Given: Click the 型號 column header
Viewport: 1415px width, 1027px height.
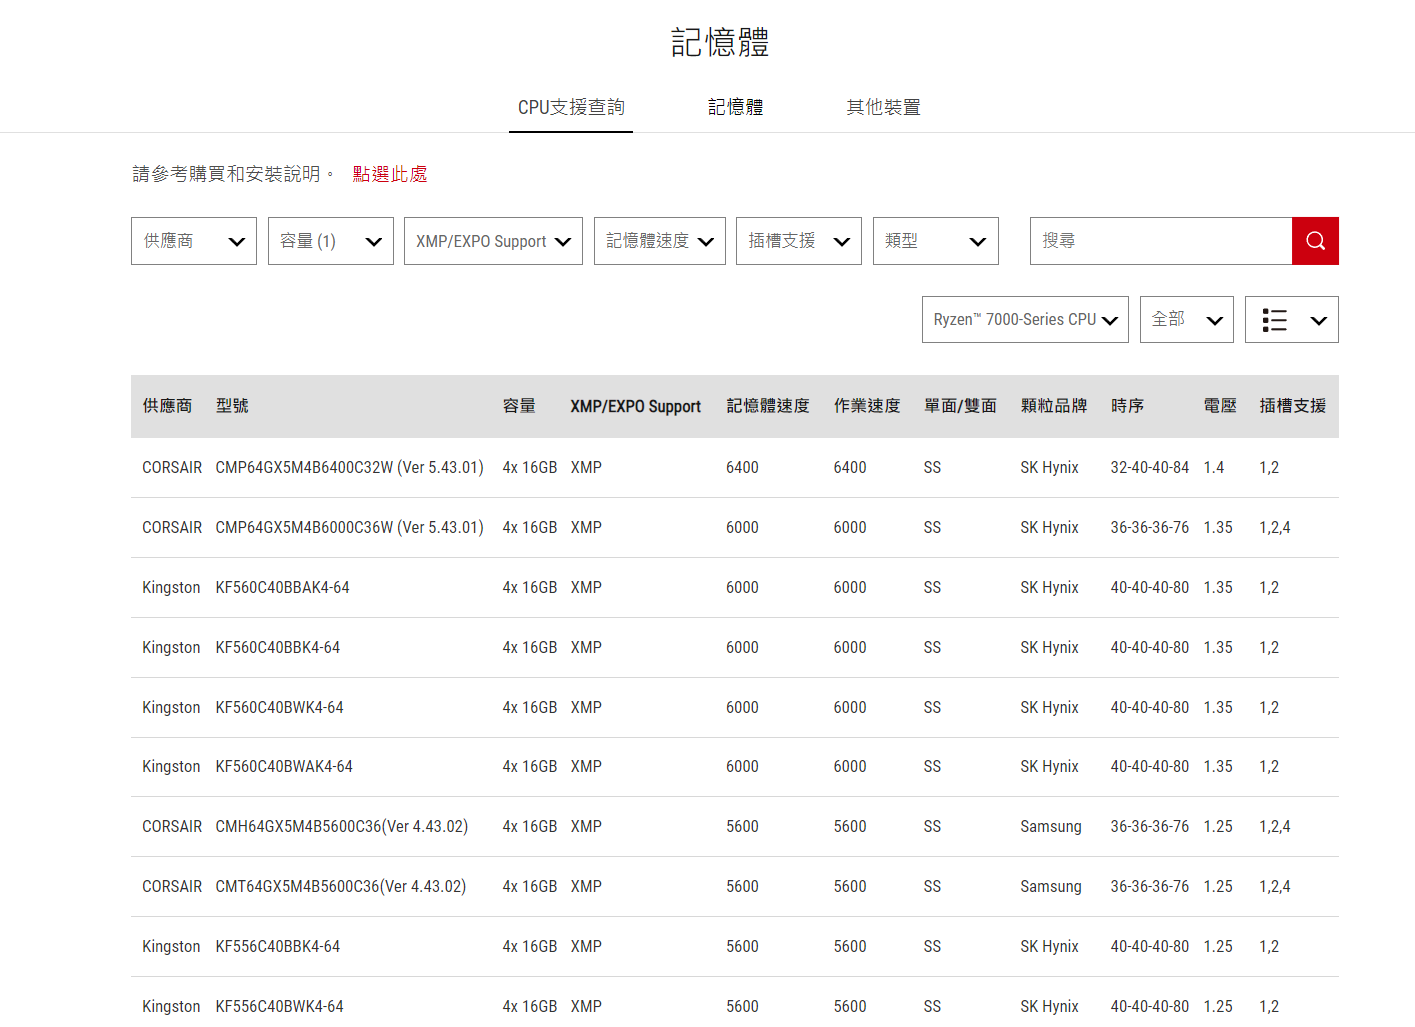Looking at the screenshot, I should pyautogui.click(x=232, y=406).
